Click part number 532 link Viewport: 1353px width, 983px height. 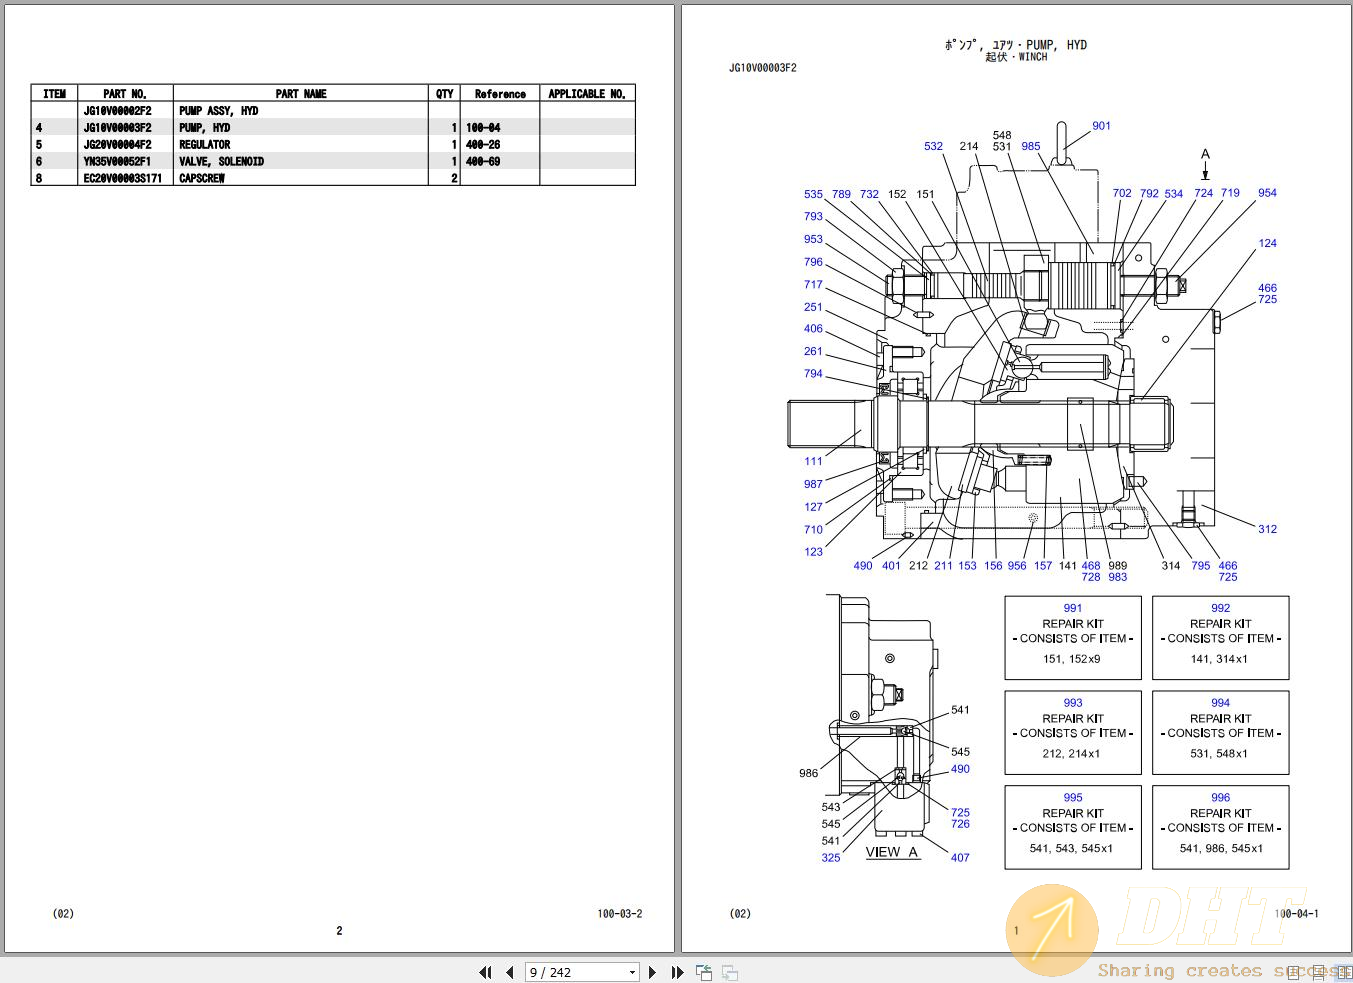click(x=933, y=146)
